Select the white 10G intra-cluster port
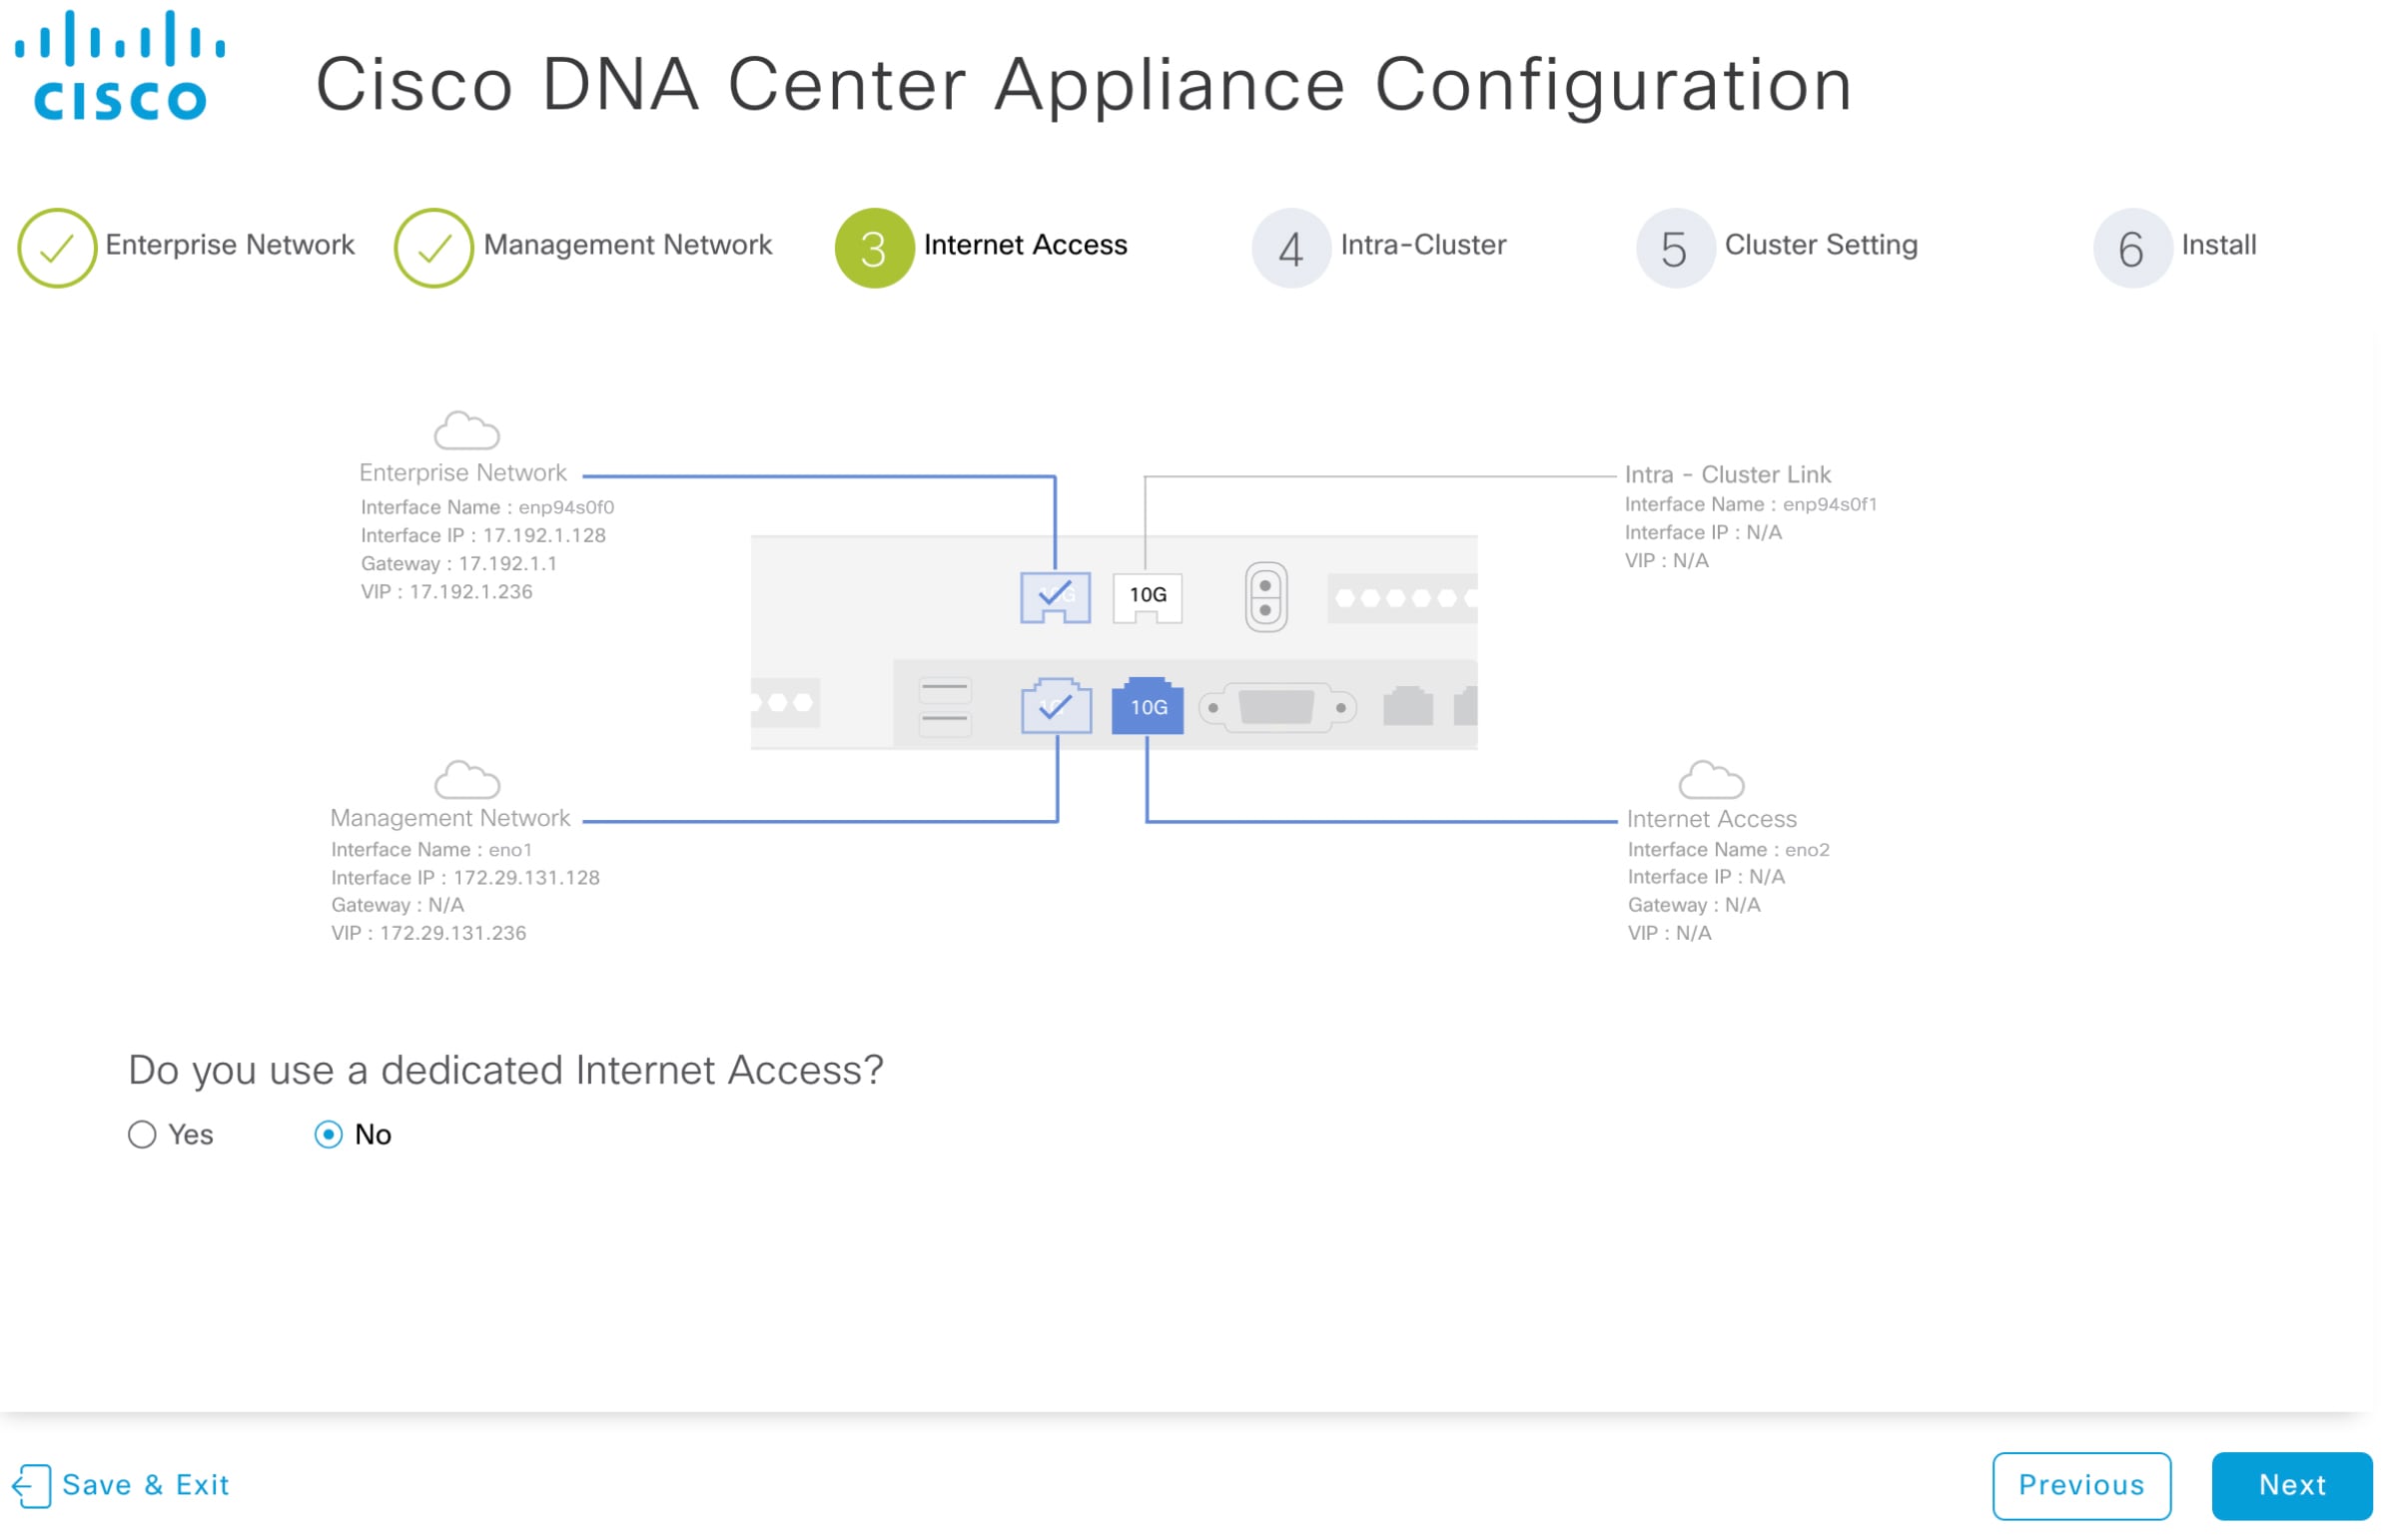The width and height of the screenshot is (2388, 1540). coord(1147,597)
